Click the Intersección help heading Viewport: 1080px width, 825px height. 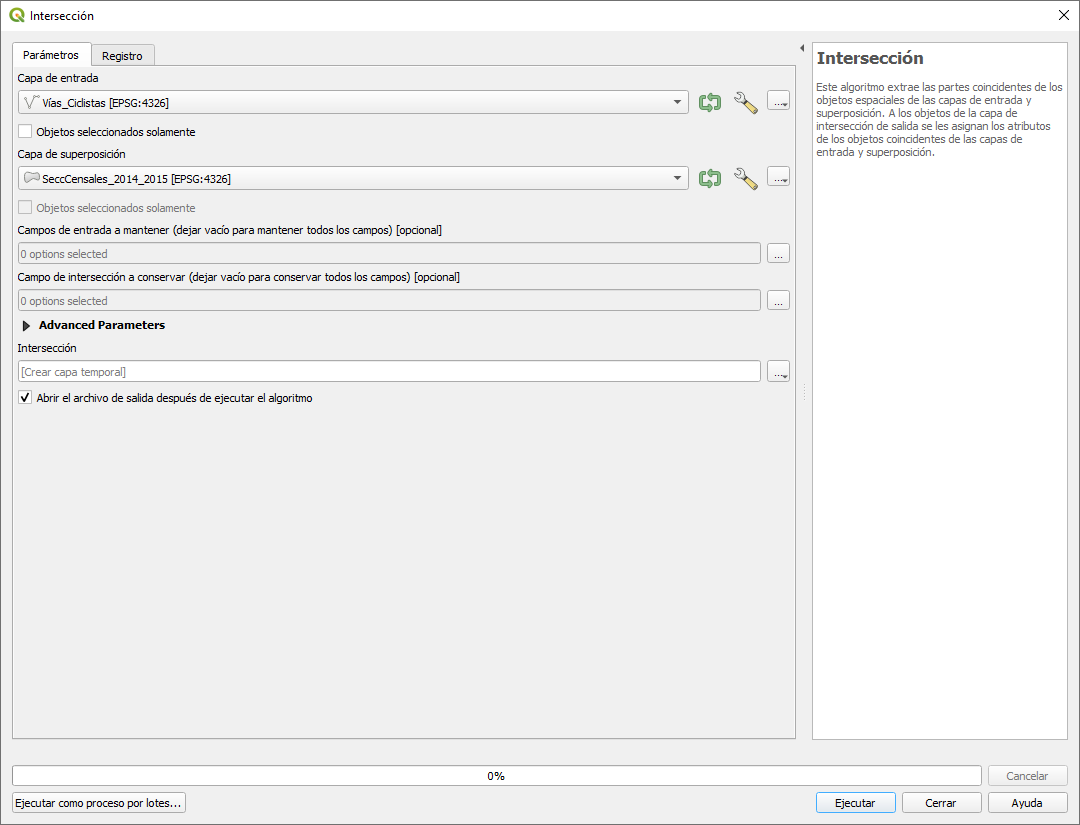tap(870, 59)
